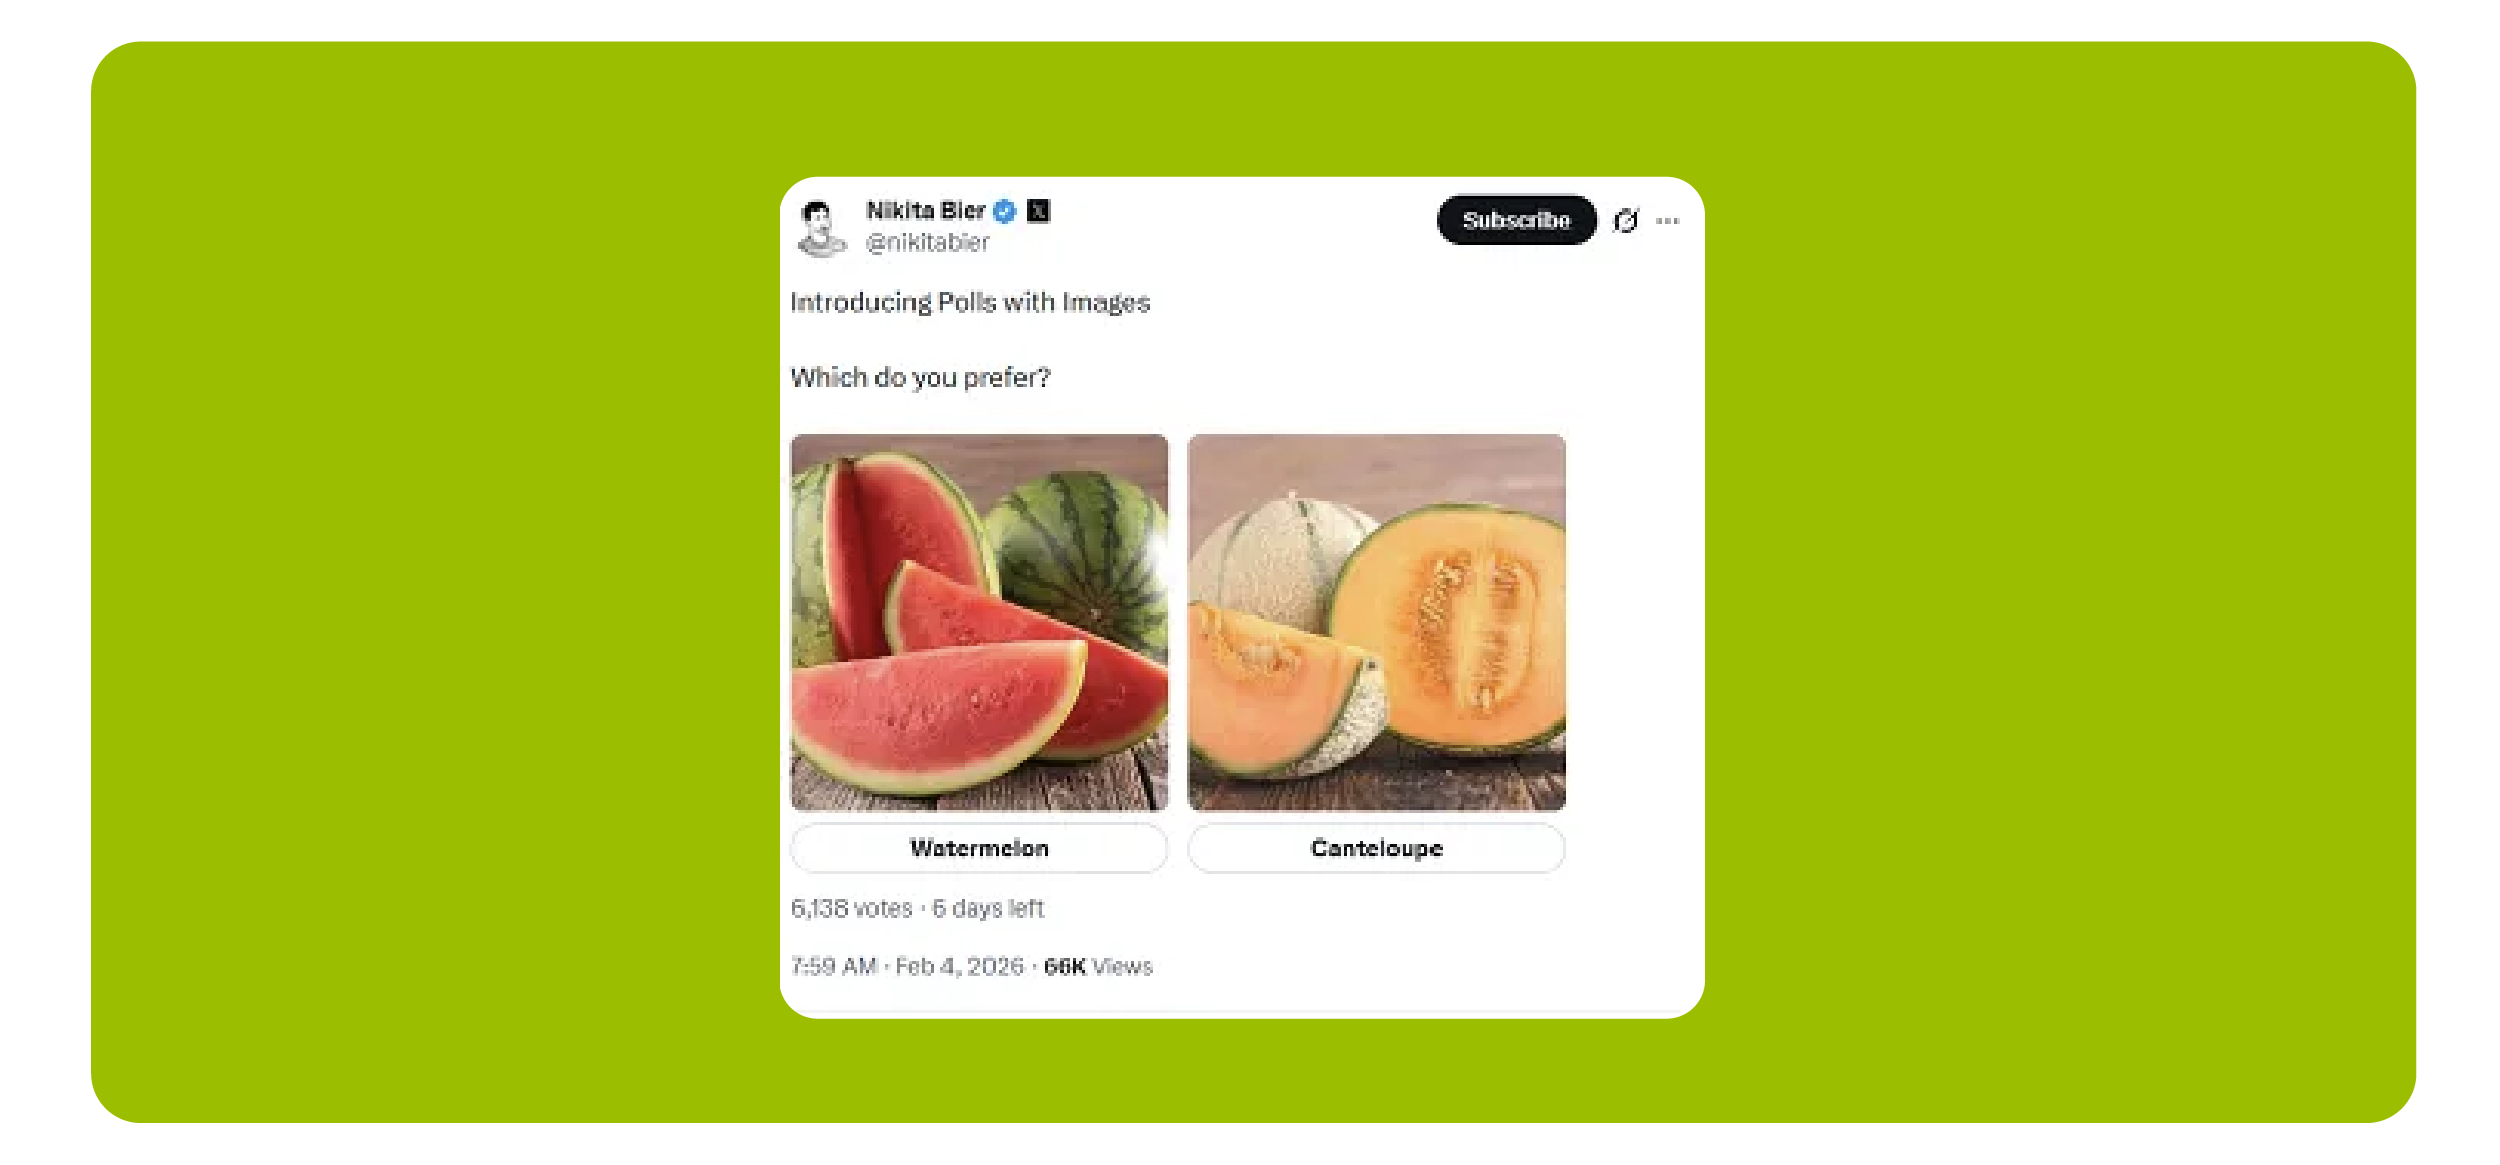
Task: Click the Introducing Polls with Images text
Action: pos(970,302)
